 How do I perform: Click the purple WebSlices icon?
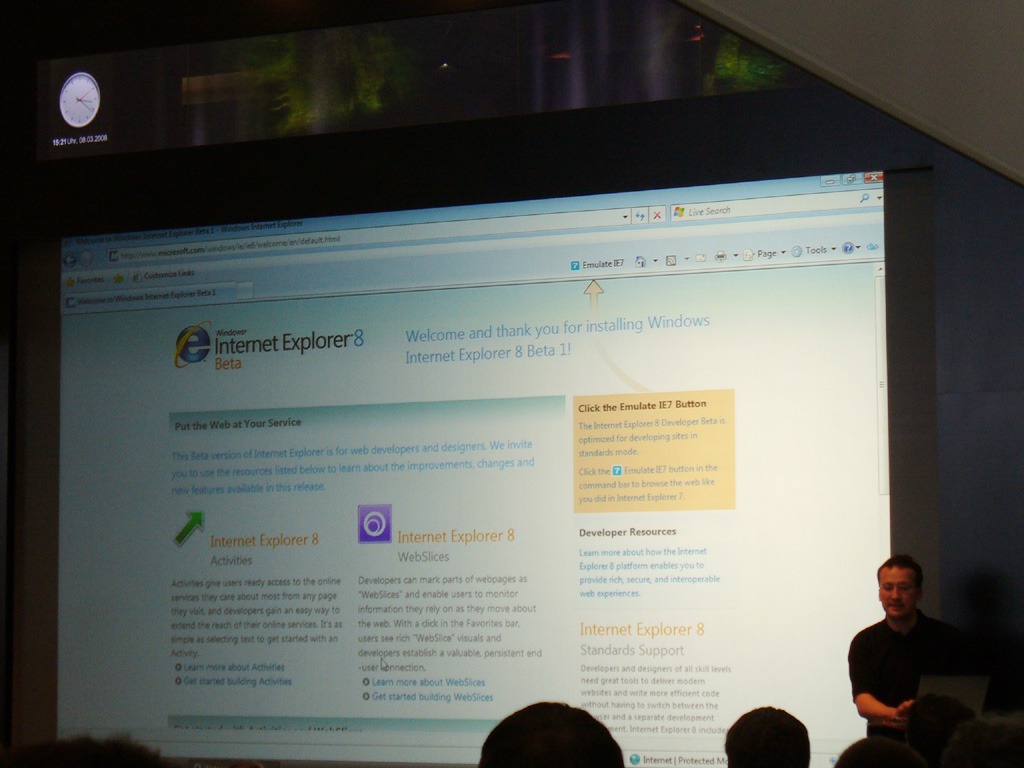(375, 524)
